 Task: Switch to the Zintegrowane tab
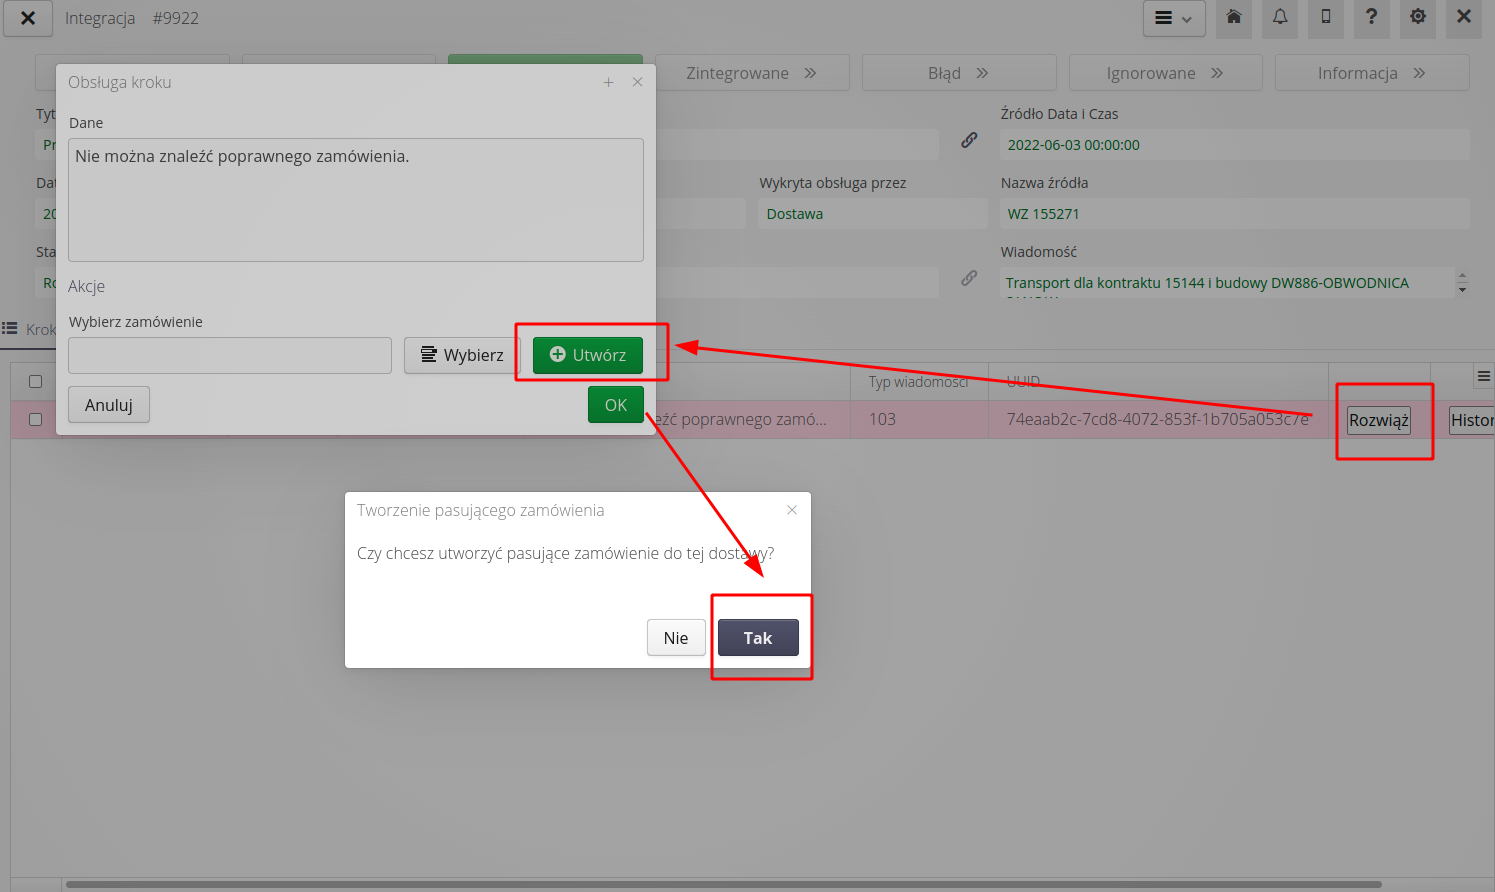pyautogui.click(x=752, y=72)
